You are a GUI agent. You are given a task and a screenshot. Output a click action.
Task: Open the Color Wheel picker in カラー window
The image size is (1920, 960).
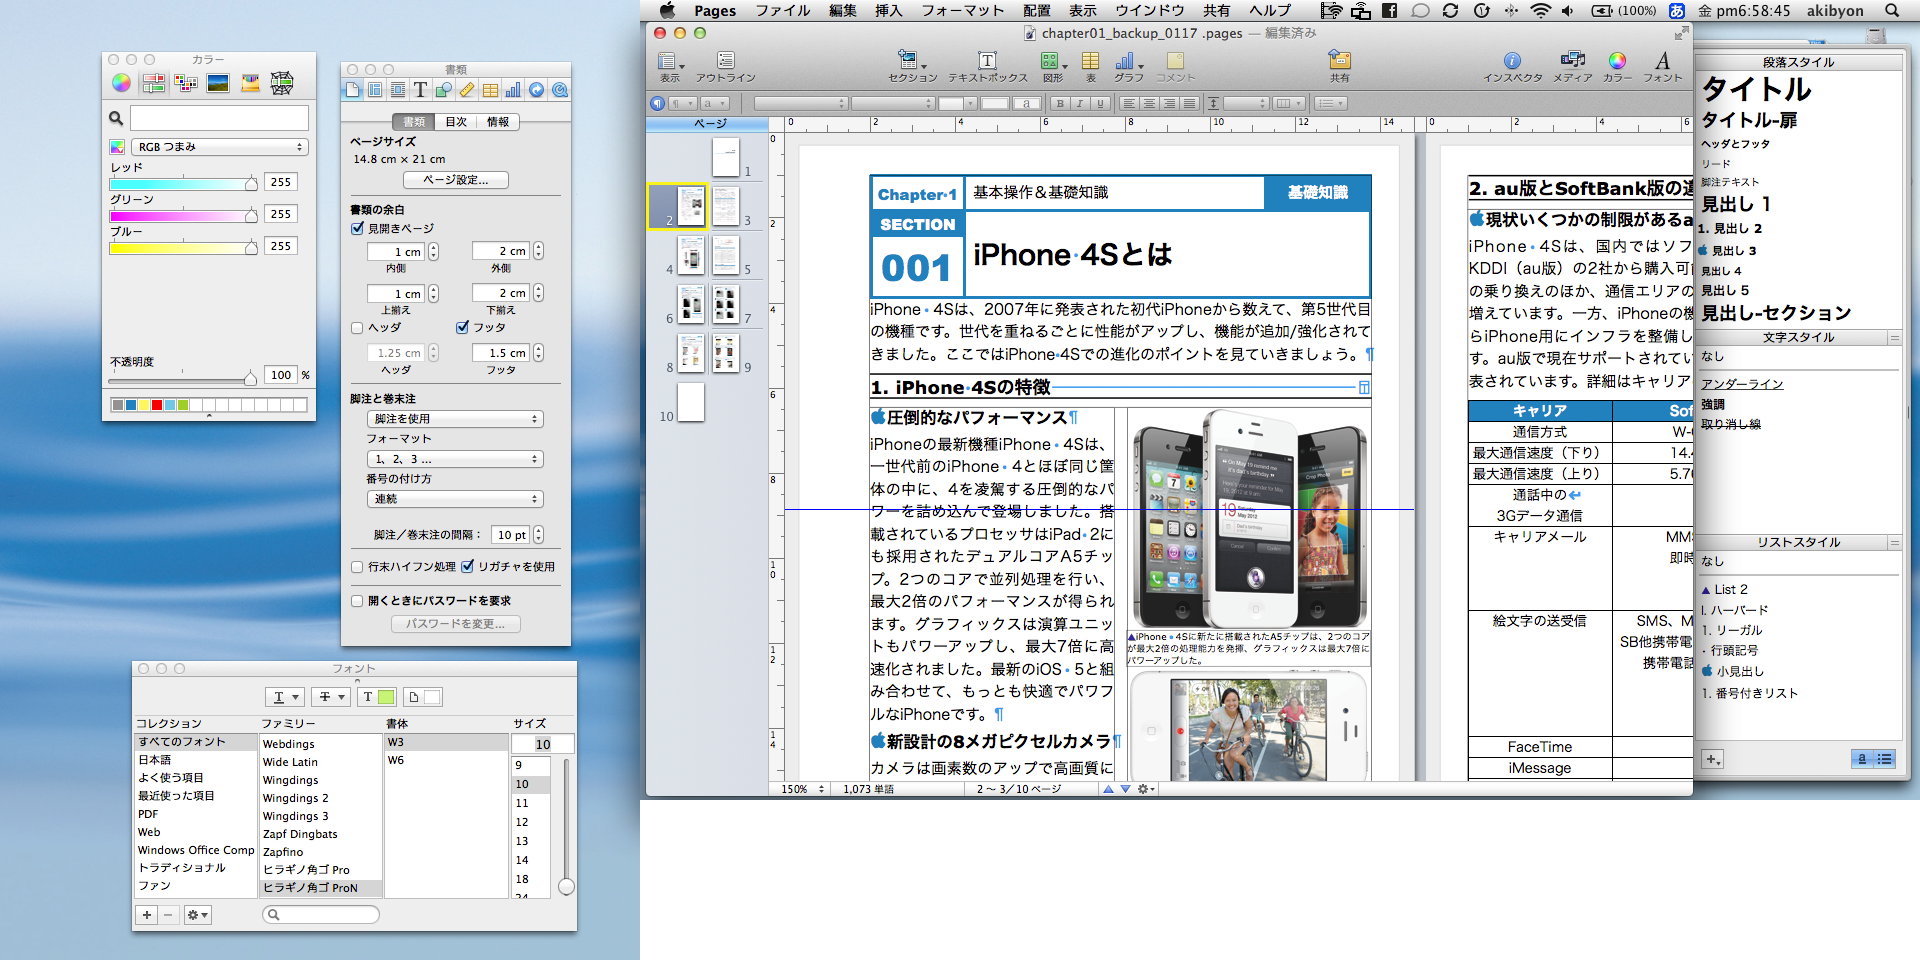121,83
